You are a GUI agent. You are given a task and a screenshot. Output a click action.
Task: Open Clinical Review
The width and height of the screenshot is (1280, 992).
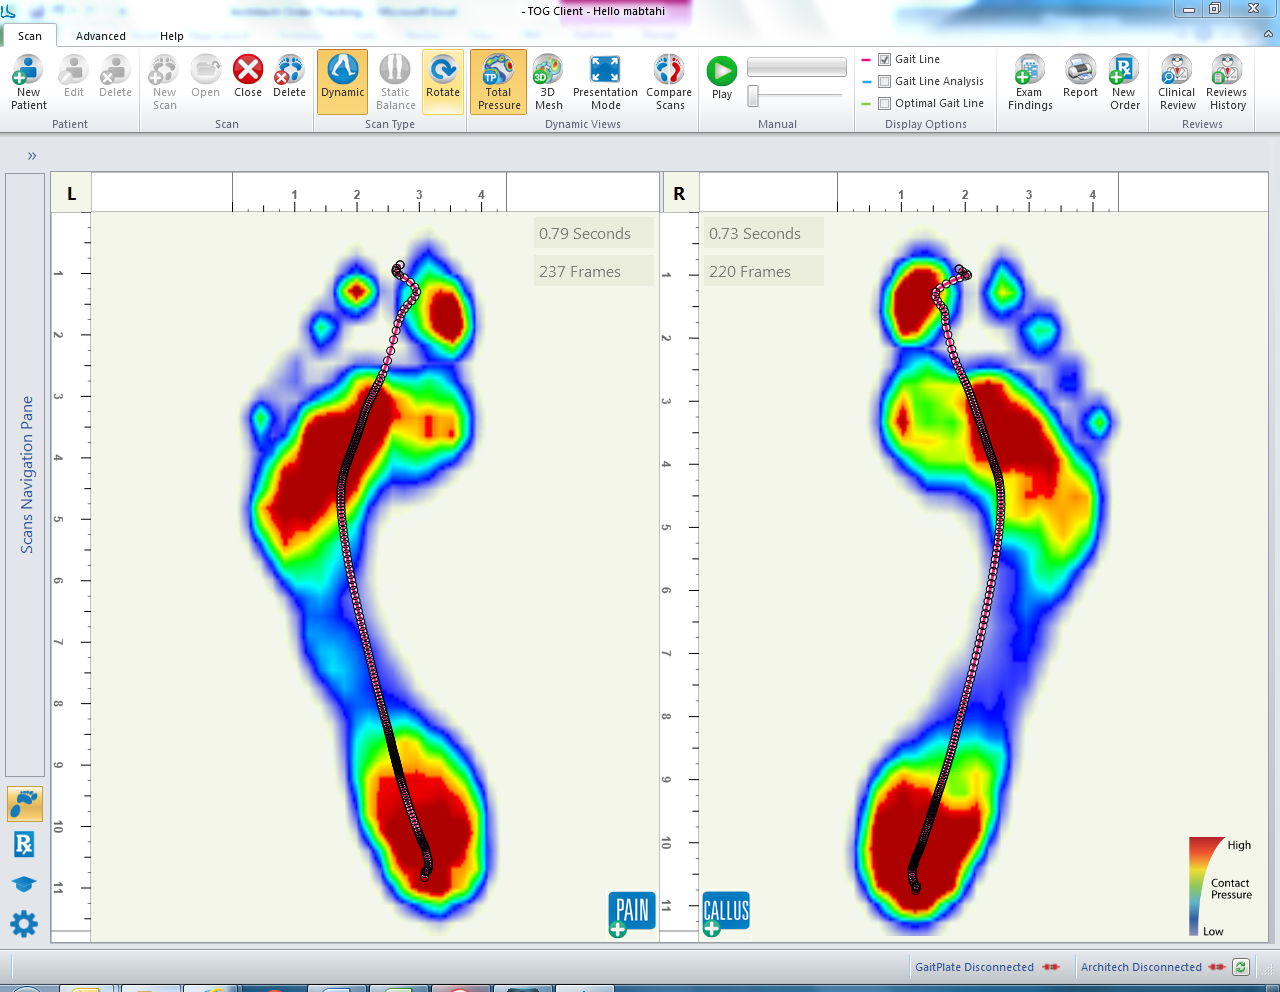(1177, 82)
